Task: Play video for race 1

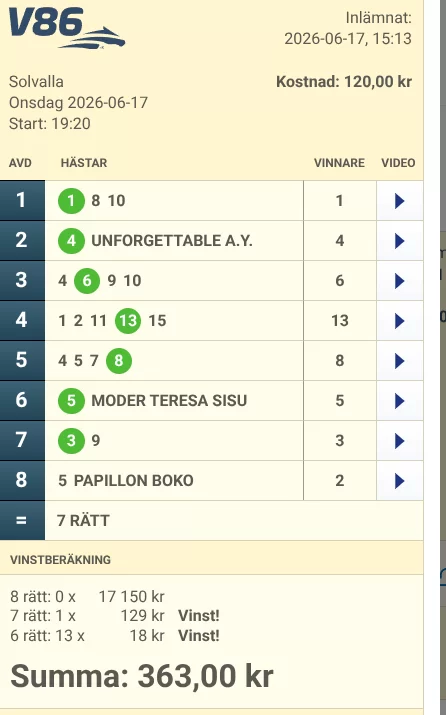Action: point(399,201)
